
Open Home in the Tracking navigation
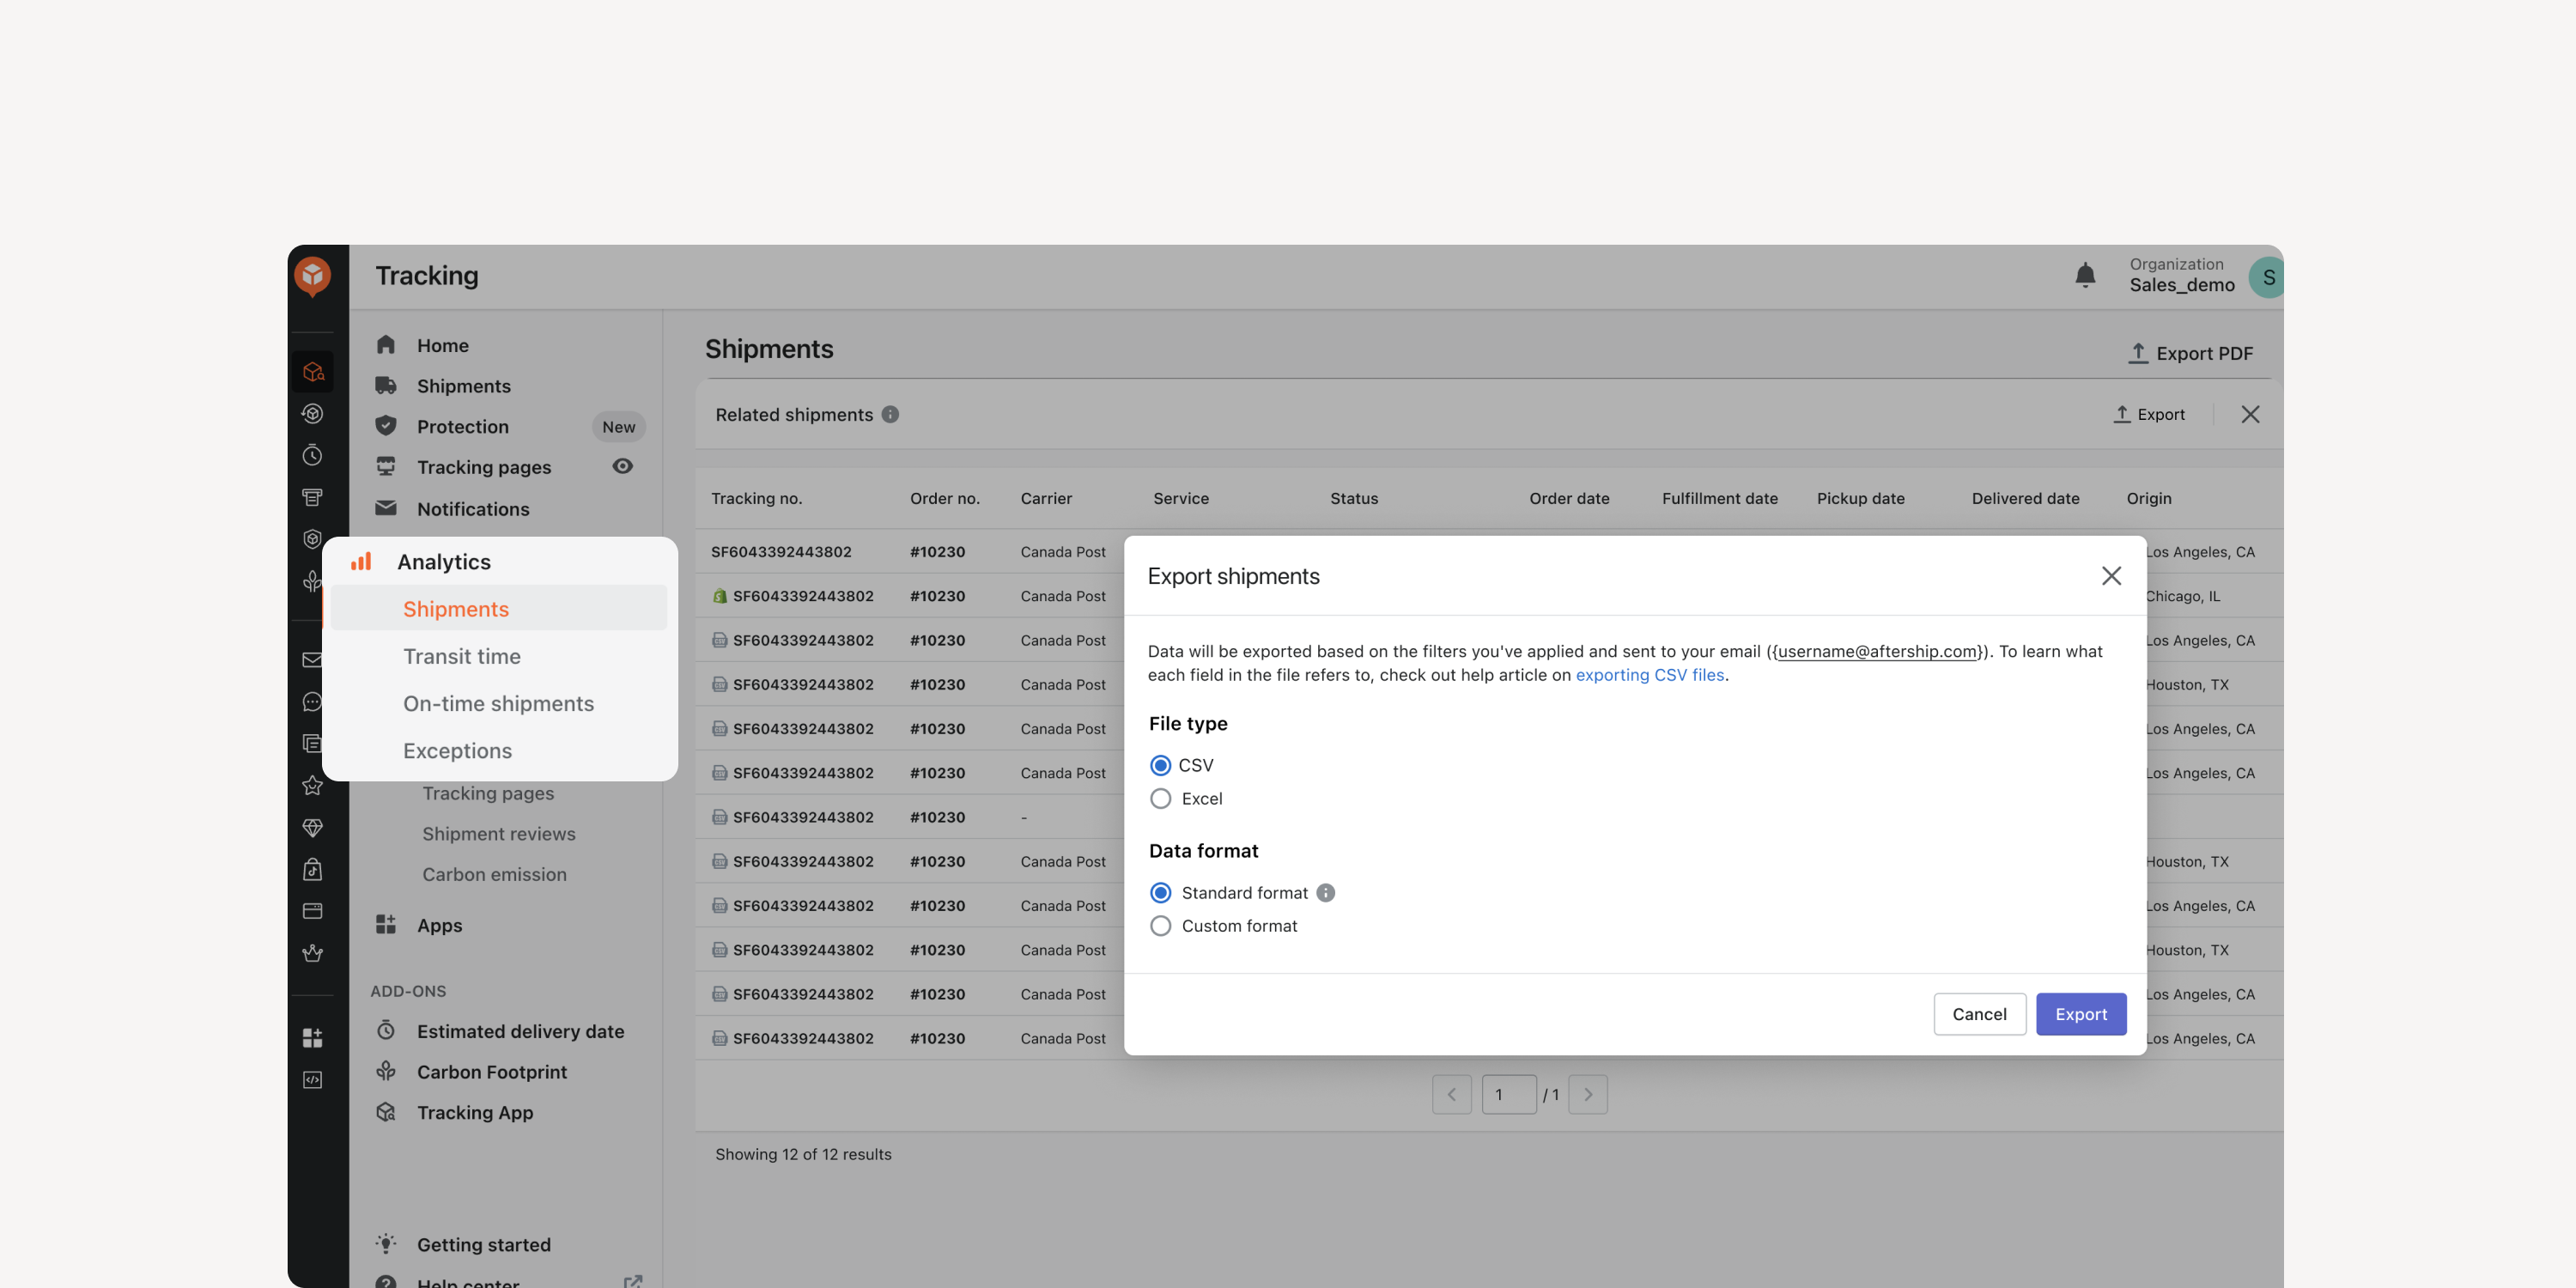pos(442,345)
